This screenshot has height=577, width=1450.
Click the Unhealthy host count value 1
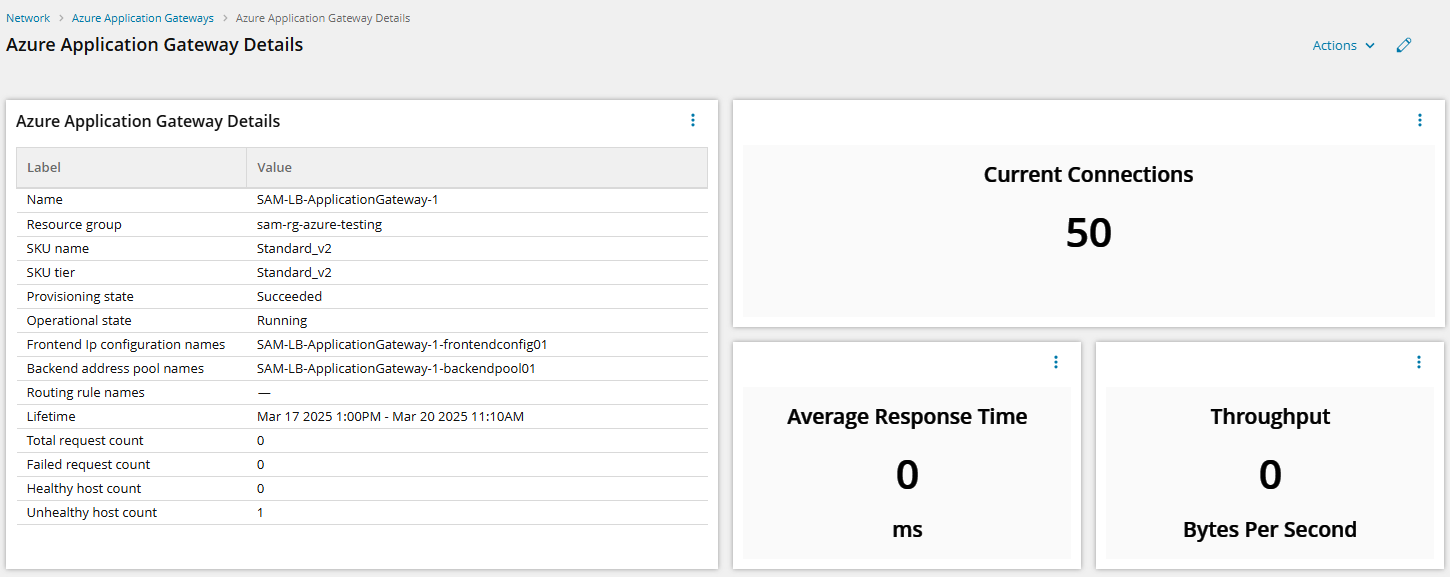coord(260,512)
